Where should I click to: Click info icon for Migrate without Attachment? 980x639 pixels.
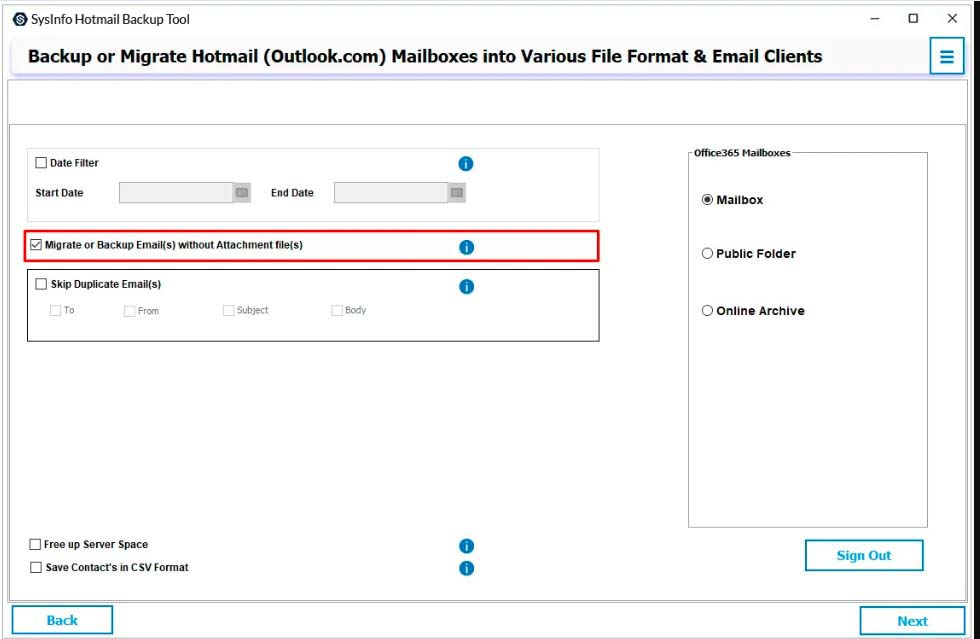point(466,247)
